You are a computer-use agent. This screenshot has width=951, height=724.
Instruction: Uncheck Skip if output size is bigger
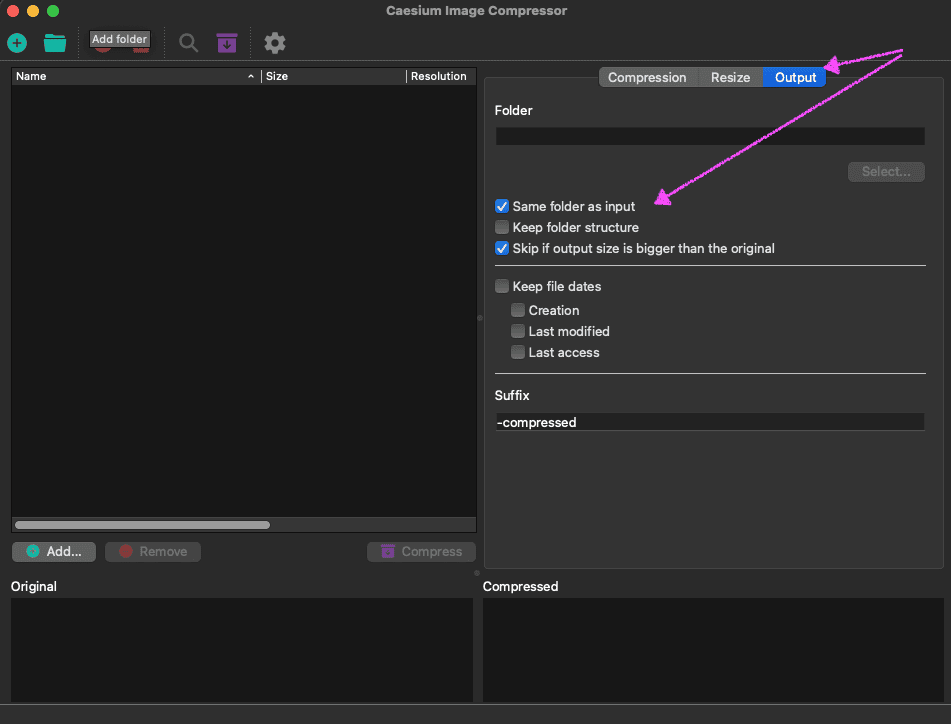(x=502, y=249)
